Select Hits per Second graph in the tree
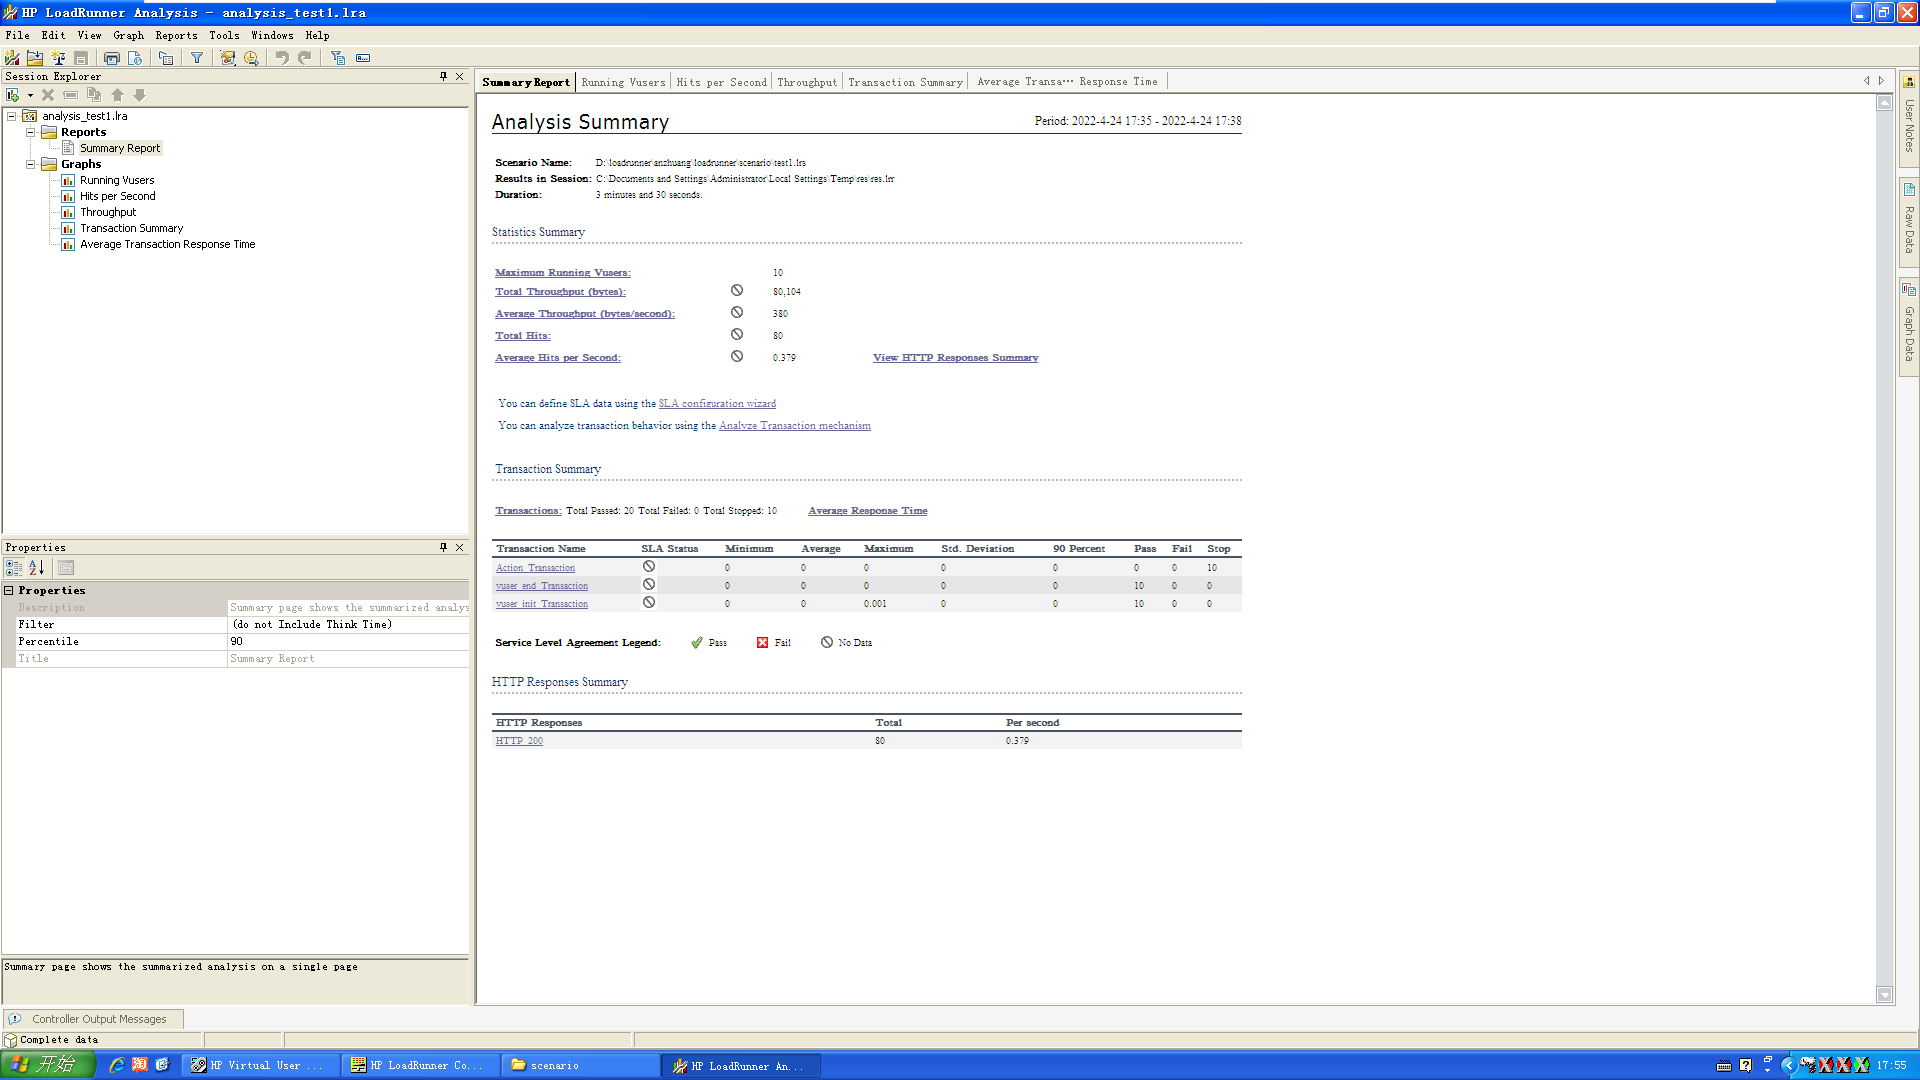The width and height of the screenshot is (1920, 1080). (117, 196)
